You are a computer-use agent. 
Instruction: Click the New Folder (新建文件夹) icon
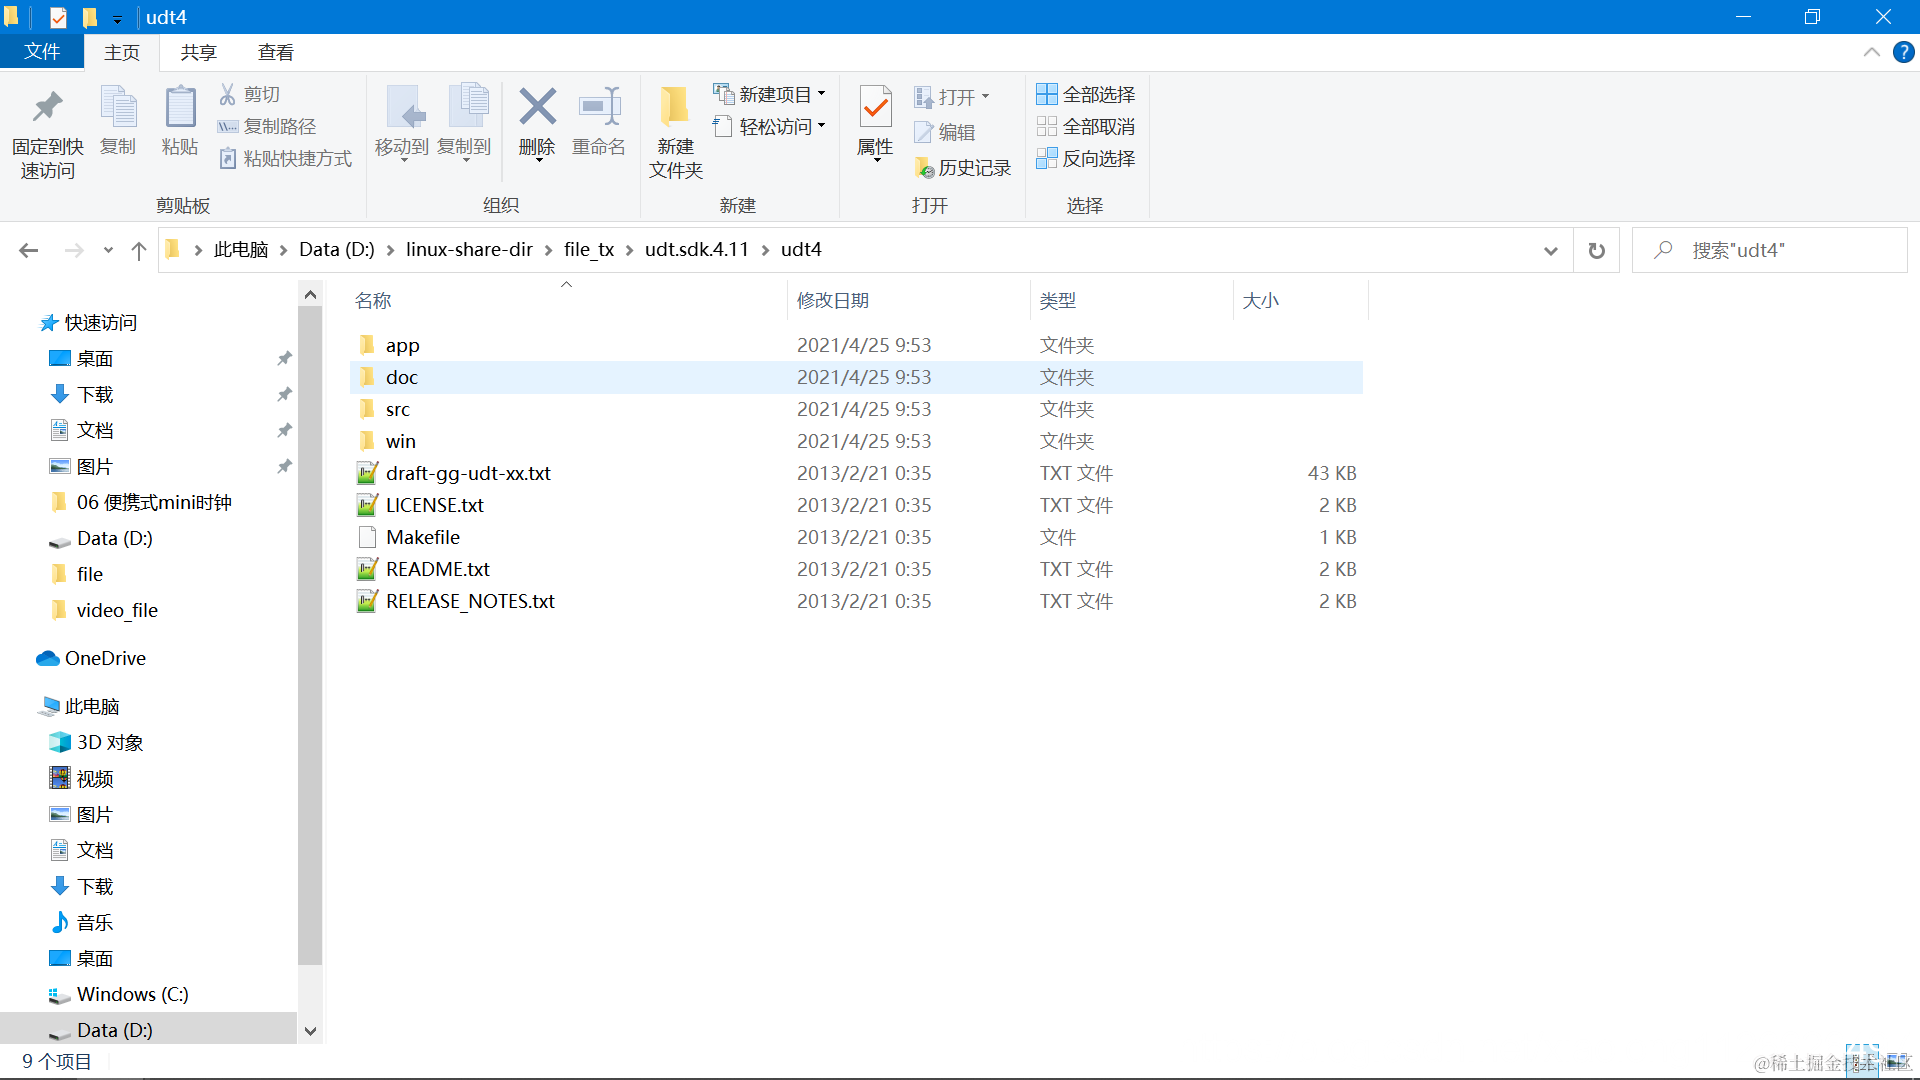675,108
